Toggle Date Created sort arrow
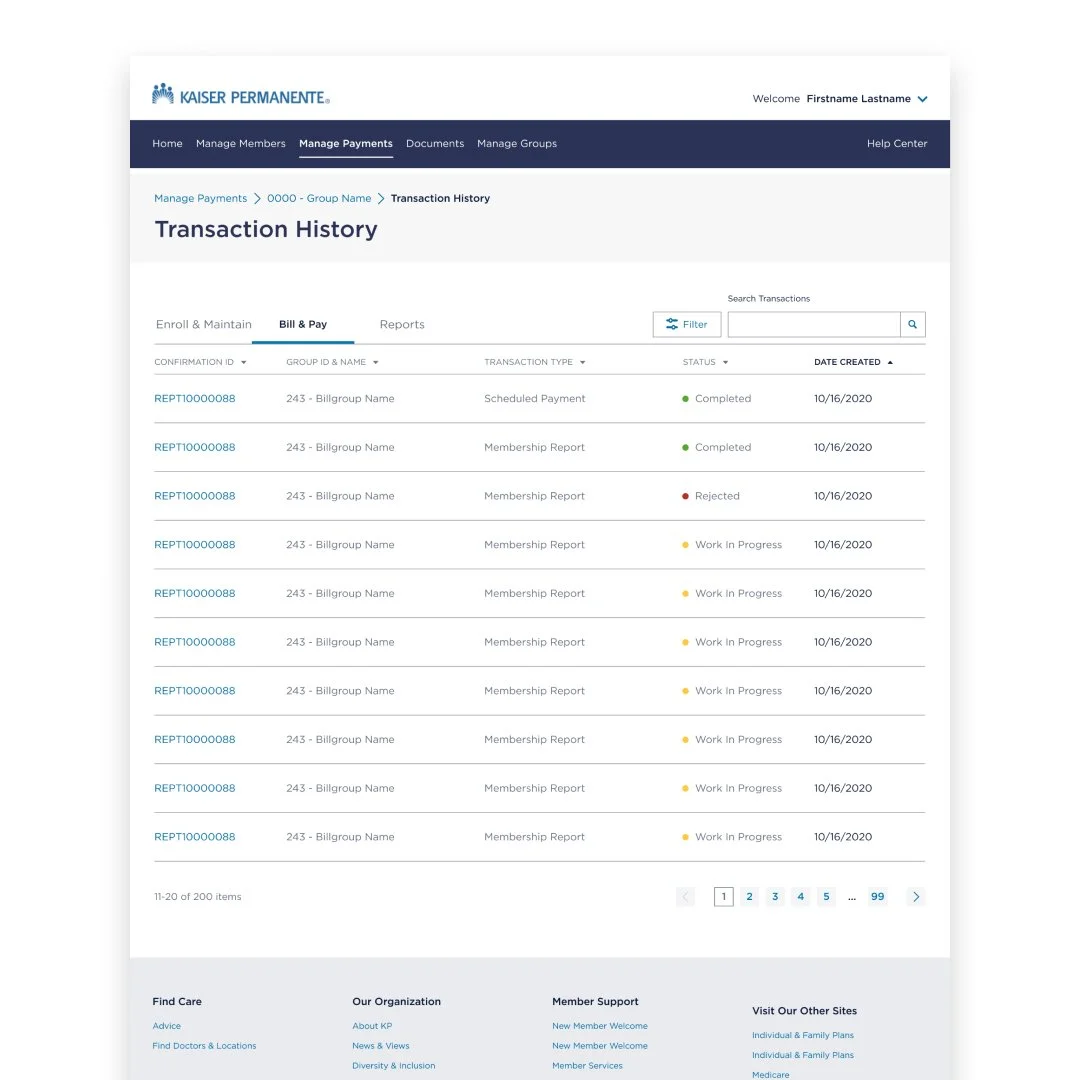Screen dimensions: 1080x1080 [x=890, y=362]
